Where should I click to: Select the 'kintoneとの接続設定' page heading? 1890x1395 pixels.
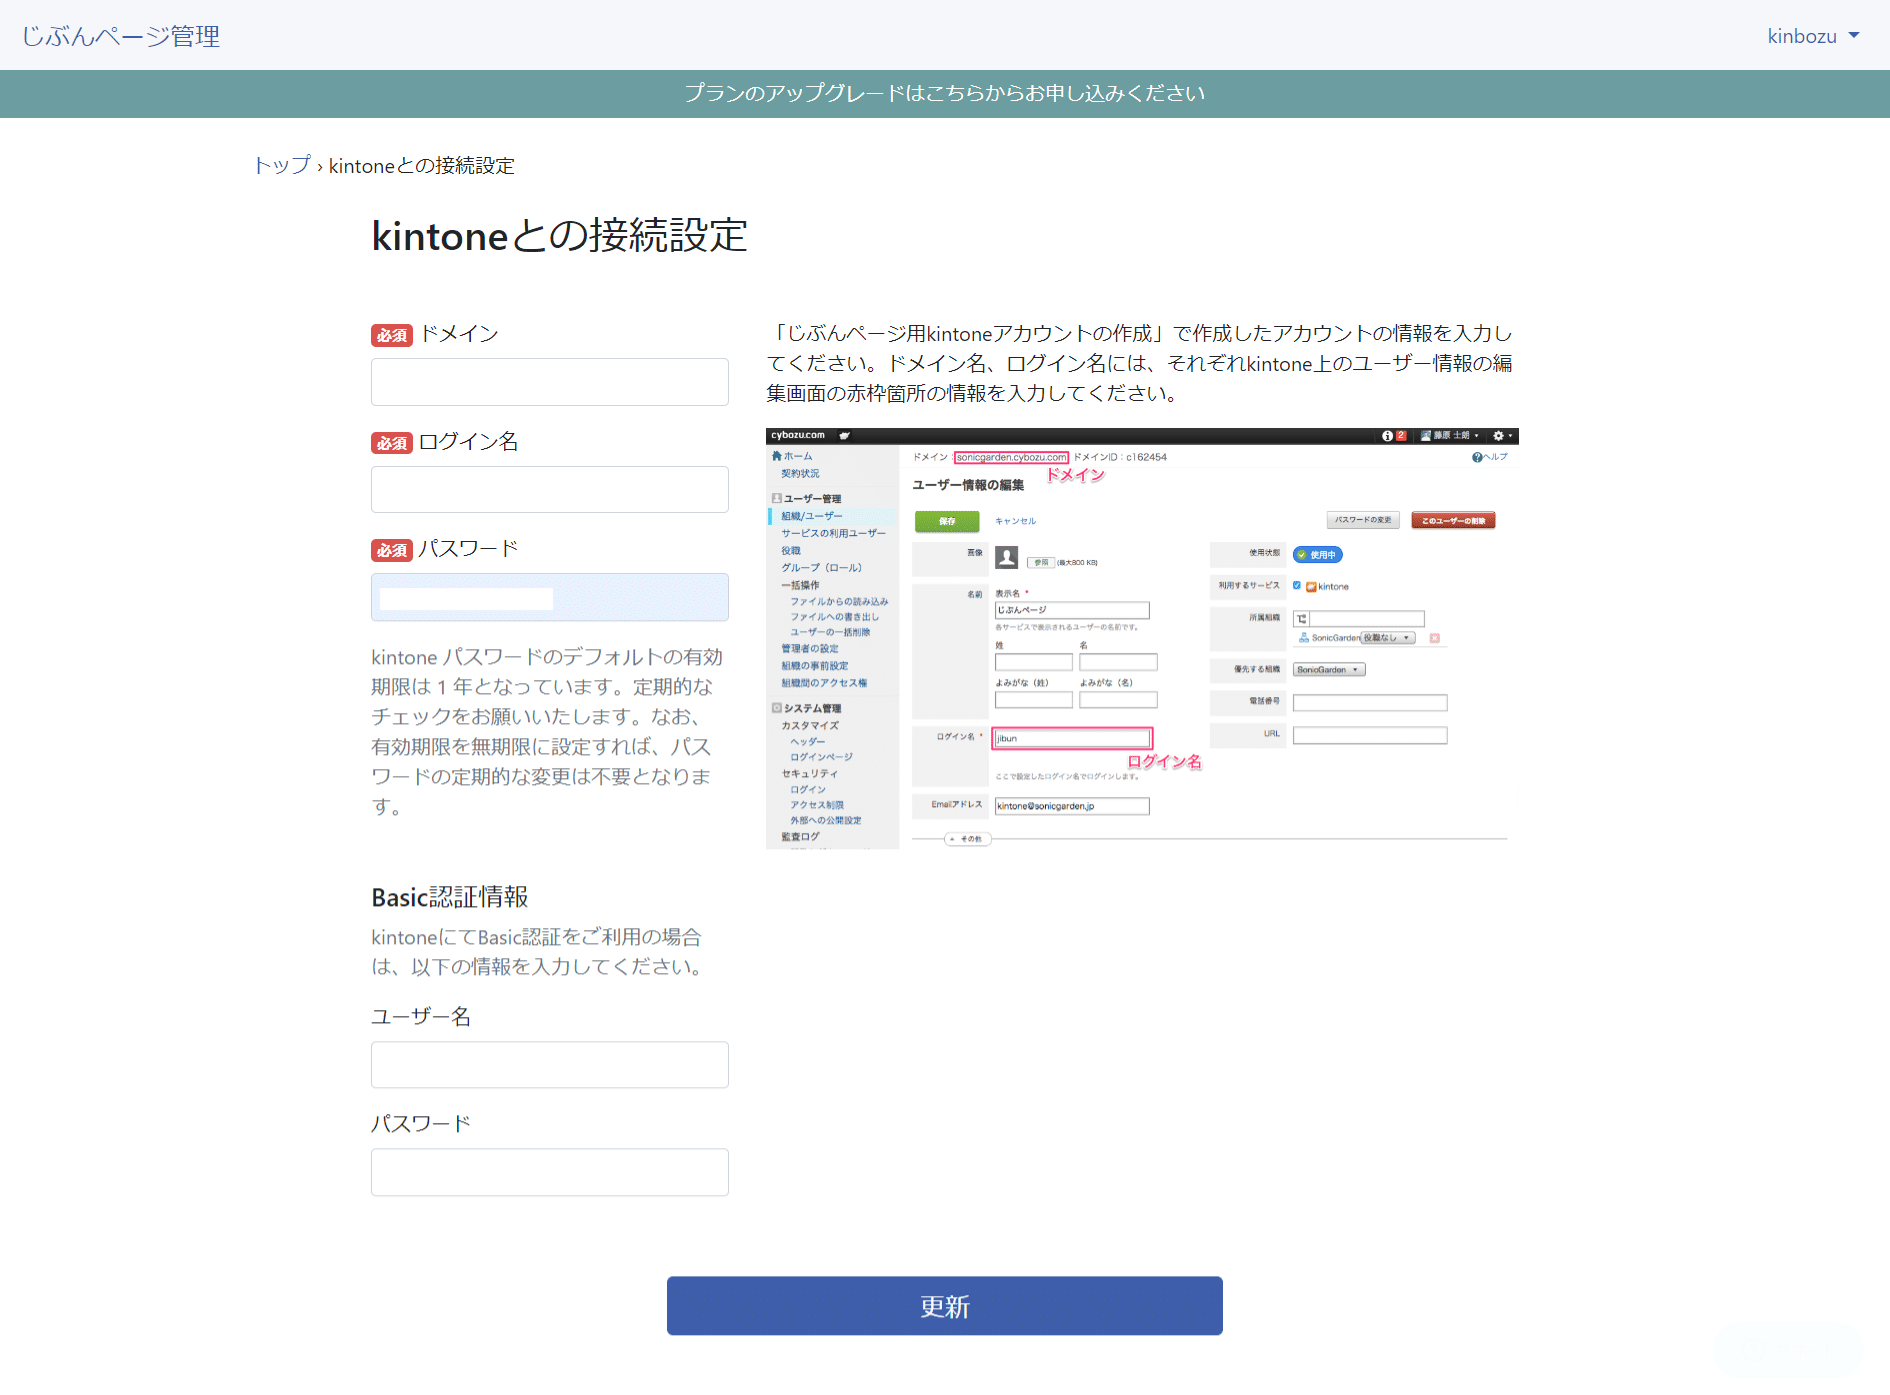coord(559,236)
